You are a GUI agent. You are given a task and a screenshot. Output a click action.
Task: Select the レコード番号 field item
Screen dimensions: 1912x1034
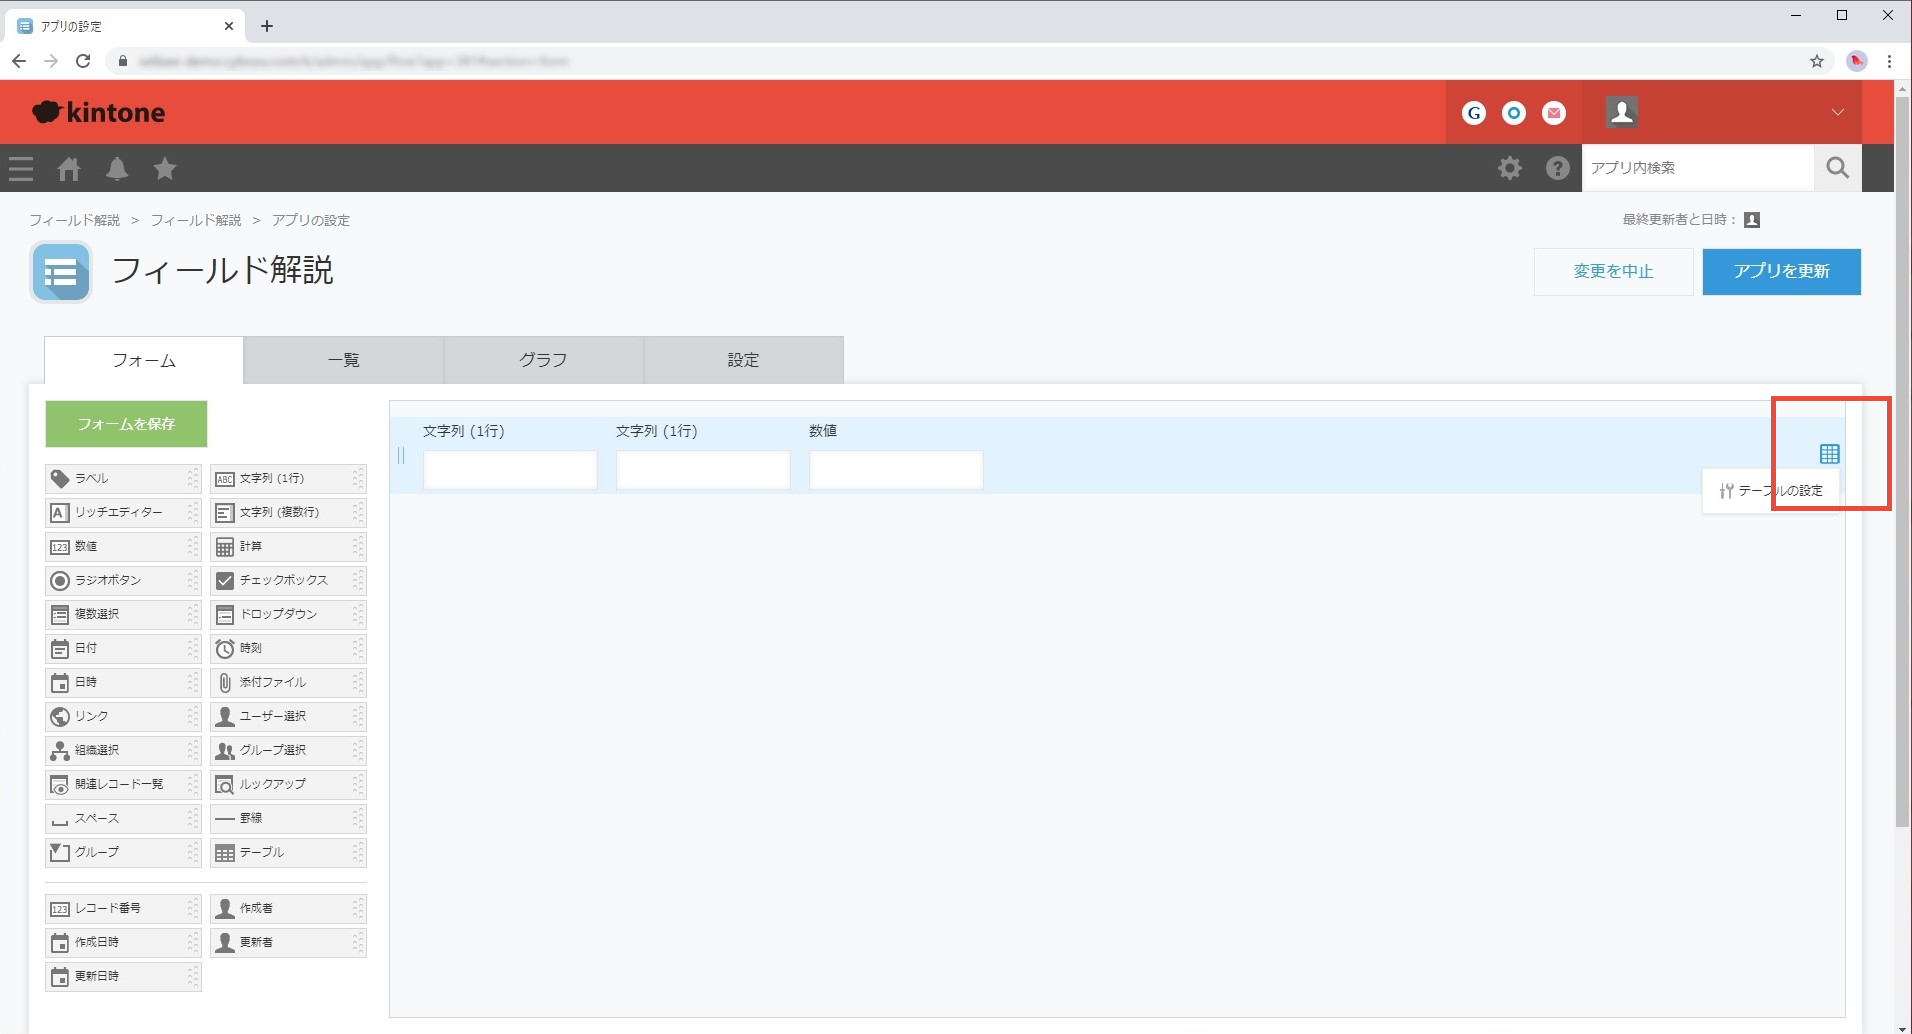tap(123, 909)
